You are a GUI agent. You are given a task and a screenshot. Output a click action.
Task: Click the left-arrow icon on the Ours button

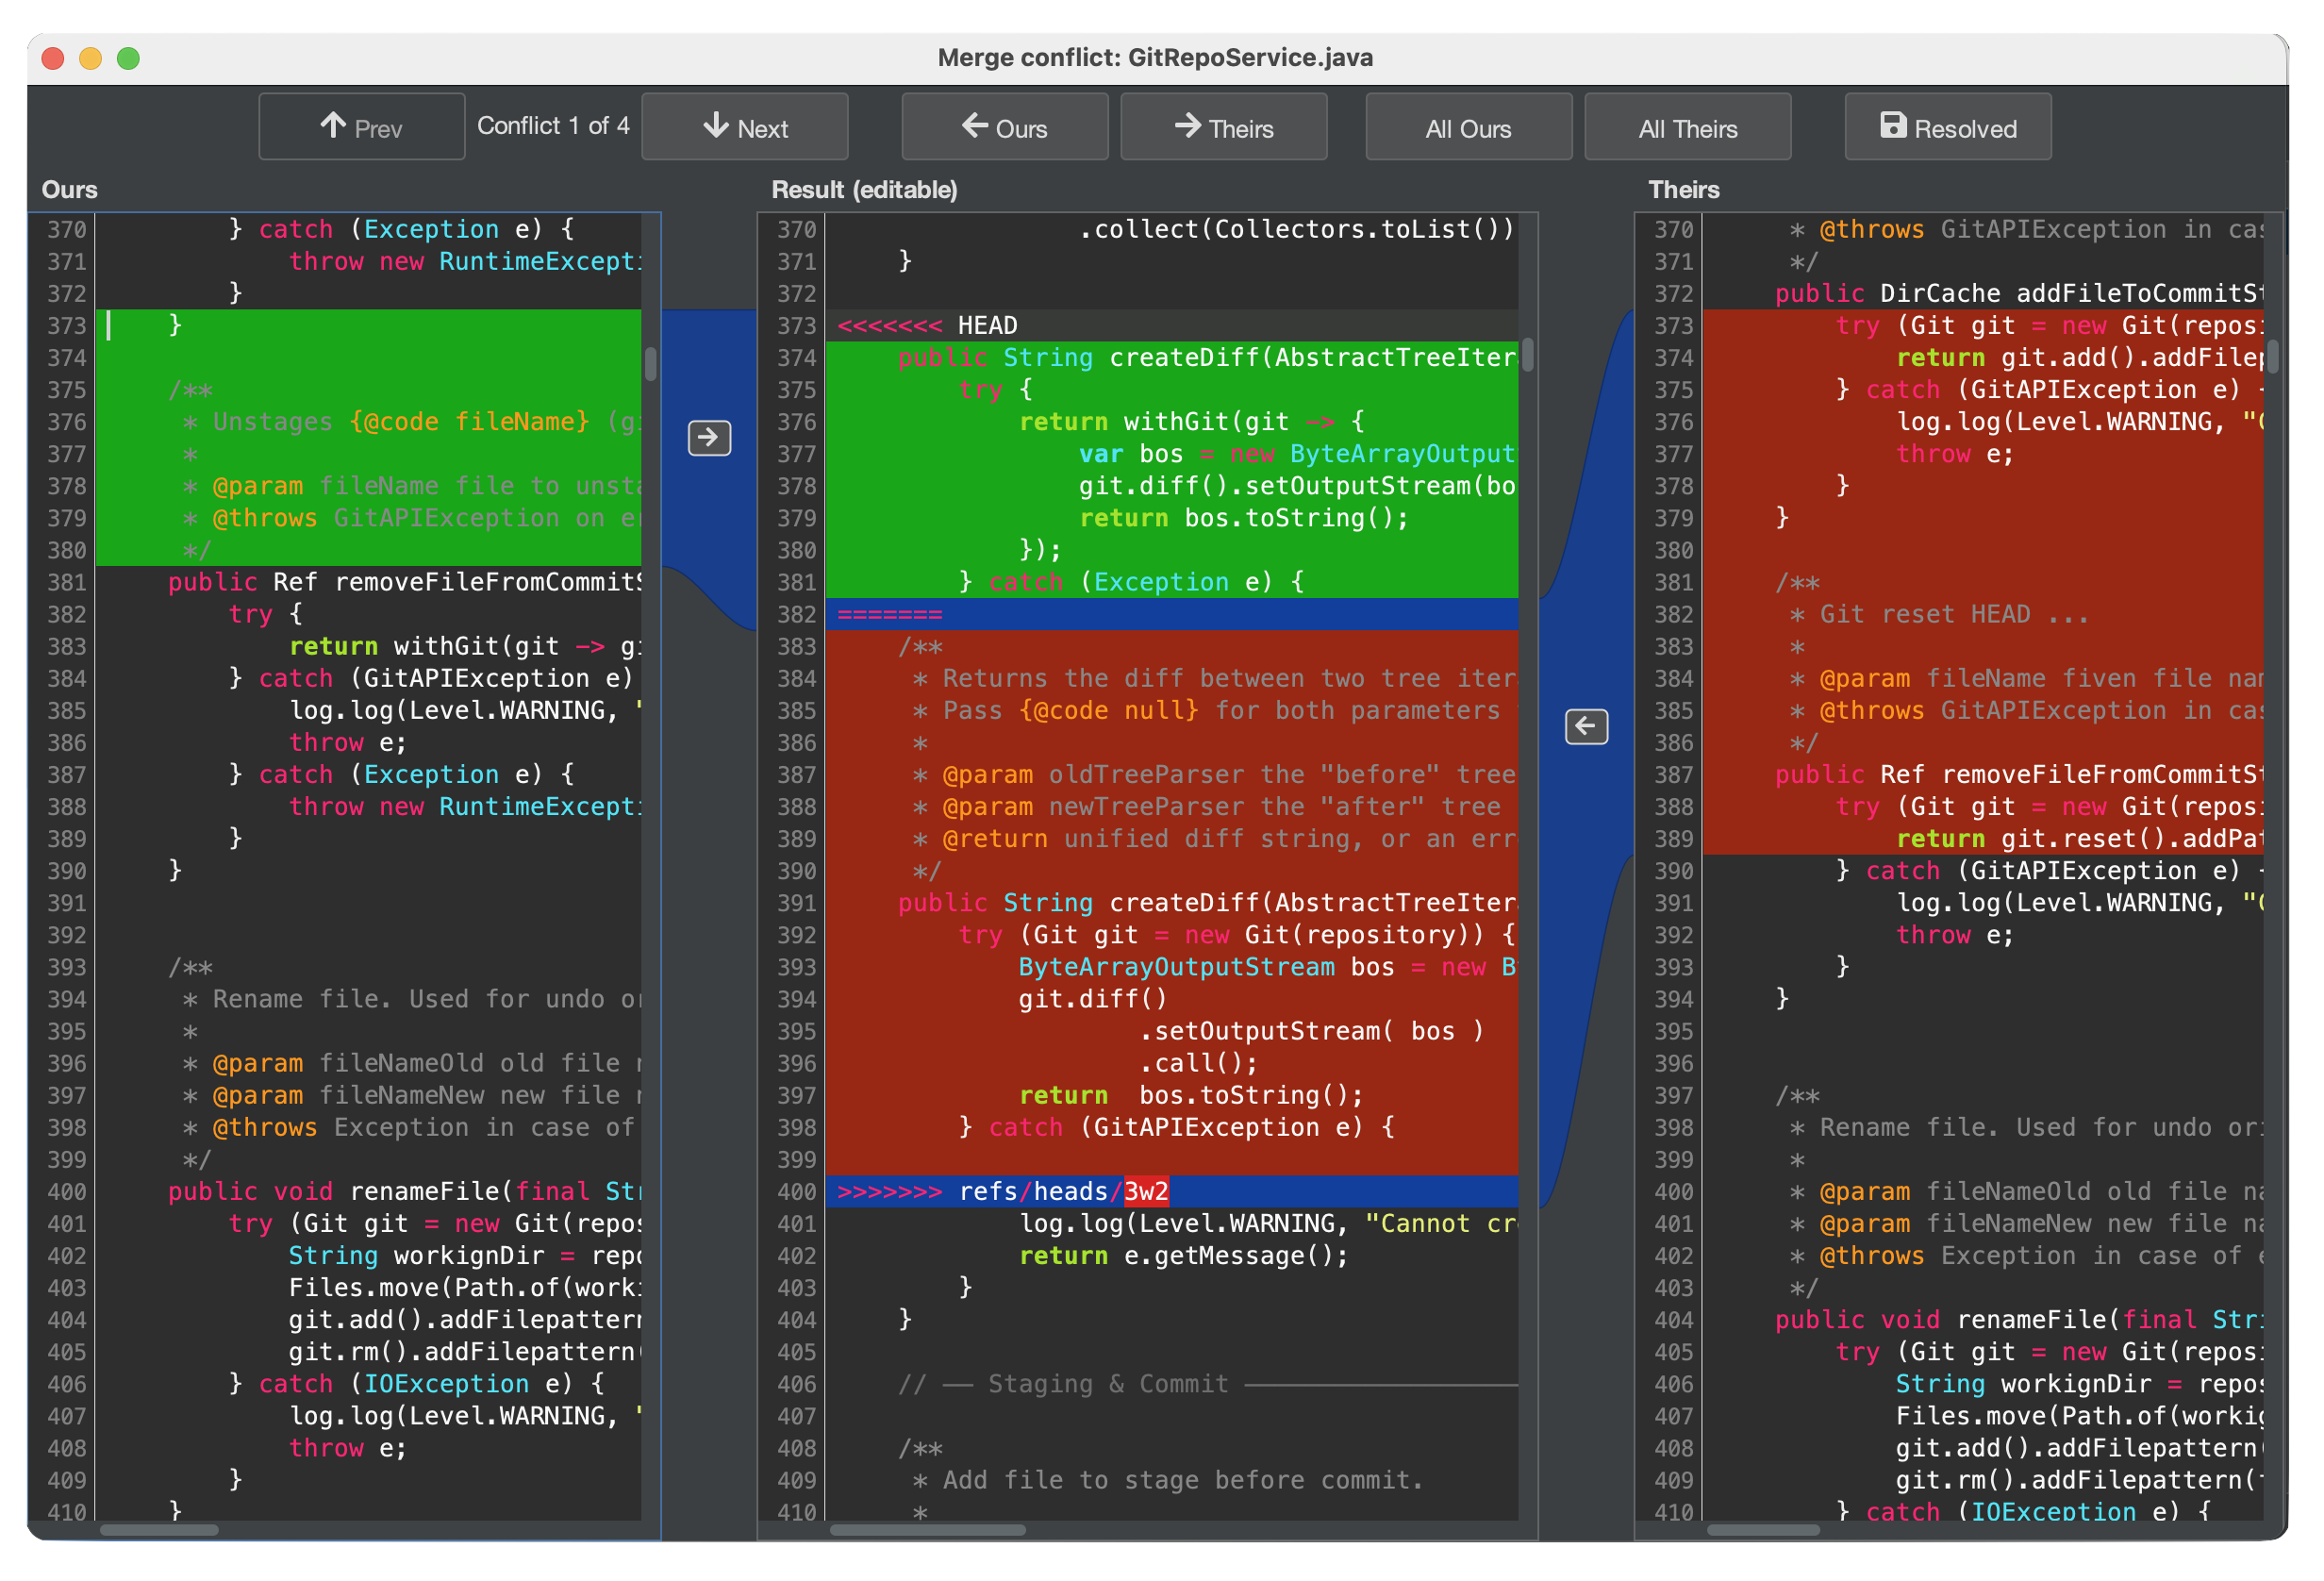pos(974,126)
